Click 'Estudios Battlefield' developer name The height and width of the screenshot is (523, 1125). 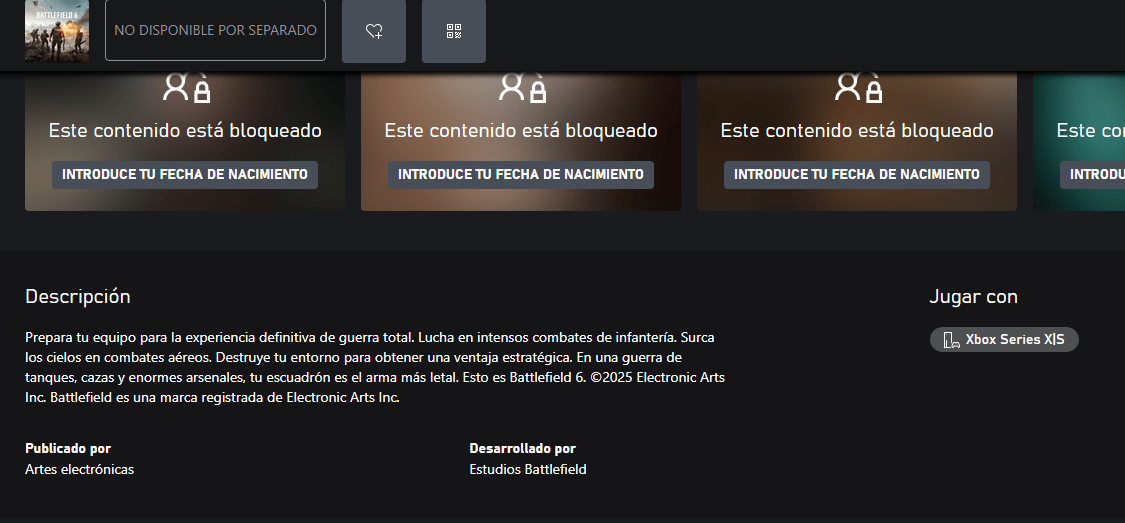[527, 469]
